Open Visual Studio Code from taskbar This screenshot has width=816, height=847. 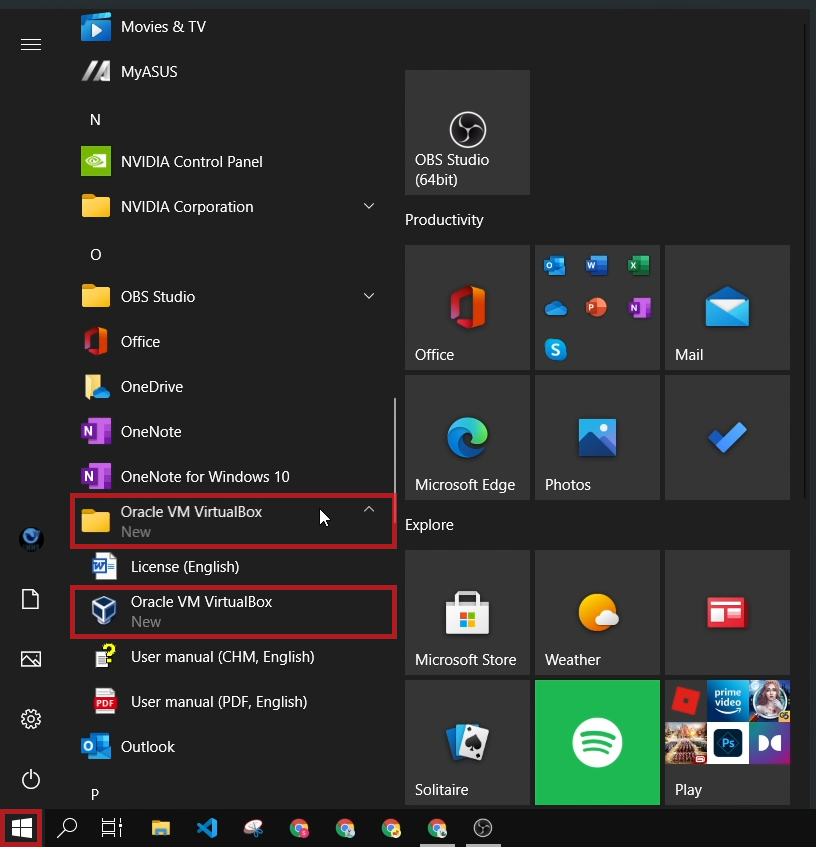click(207, 828)
